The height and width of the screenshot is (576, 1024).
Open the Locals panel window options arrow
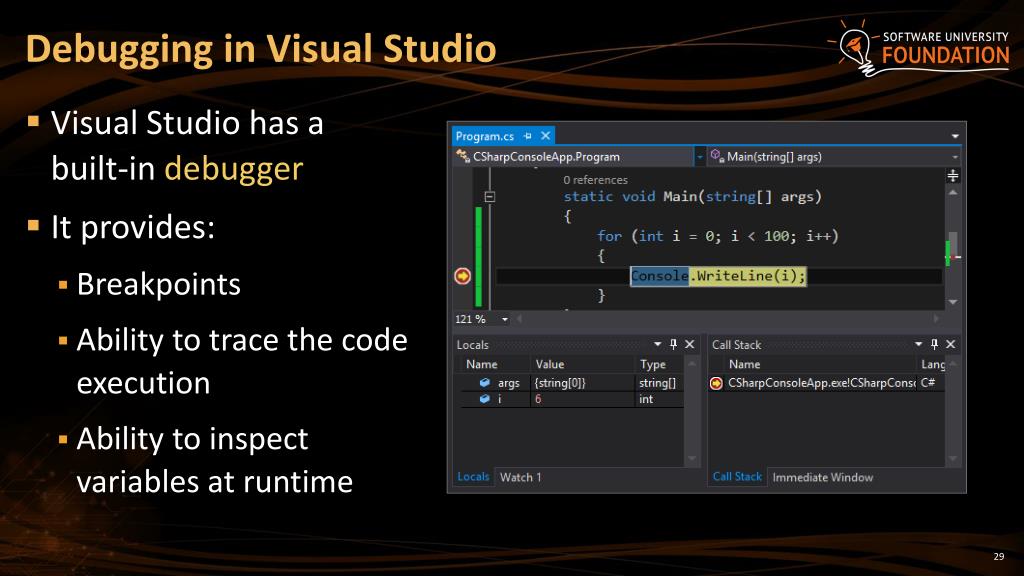pyautogui.click(x=657, y=344)
